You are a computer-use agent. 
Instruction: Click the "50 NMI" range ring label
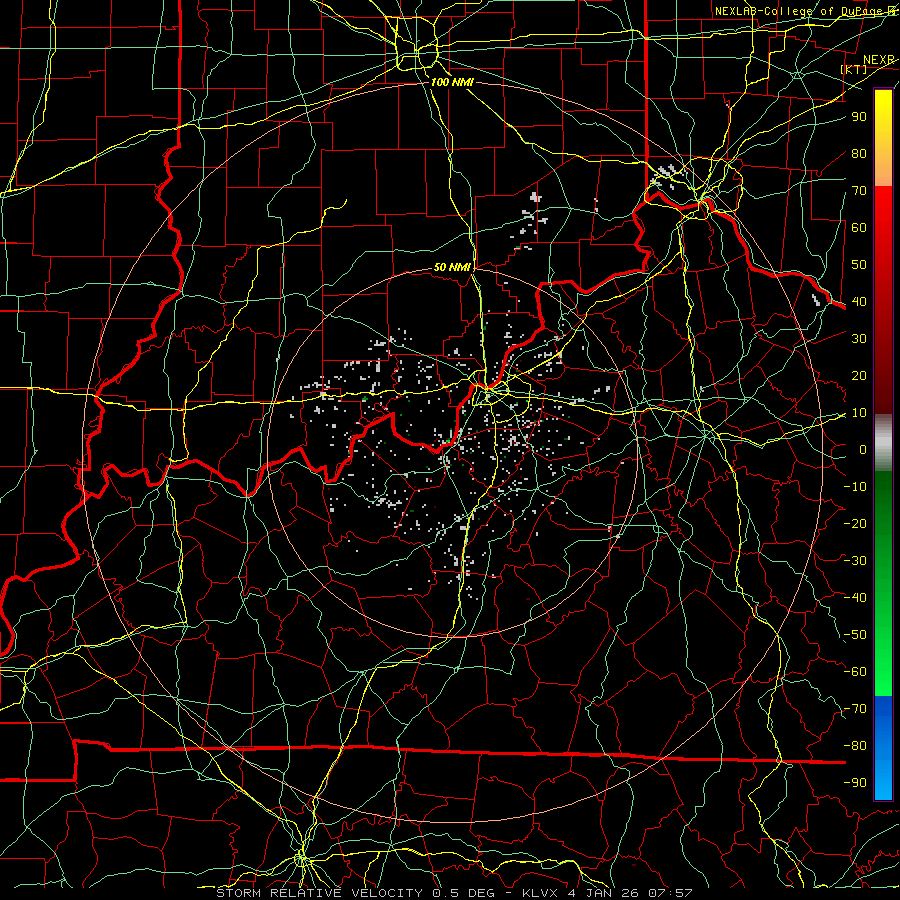pos(452,267)
